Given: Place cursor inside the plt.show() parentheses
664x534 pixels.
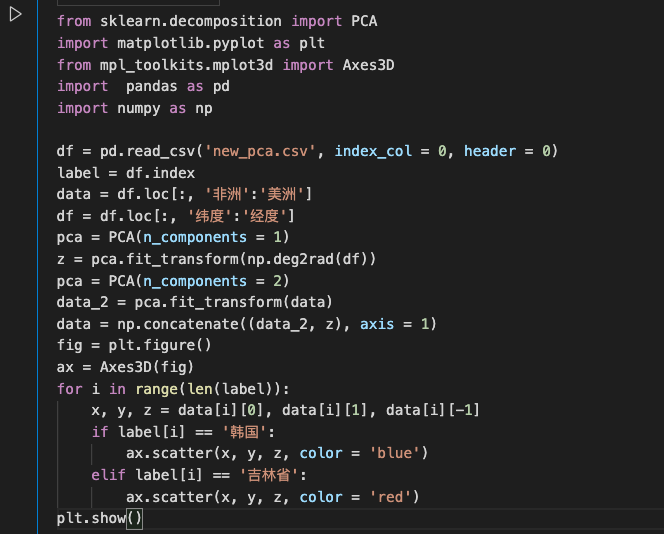Looking at the screenshot, I should (x=135, y=518).
